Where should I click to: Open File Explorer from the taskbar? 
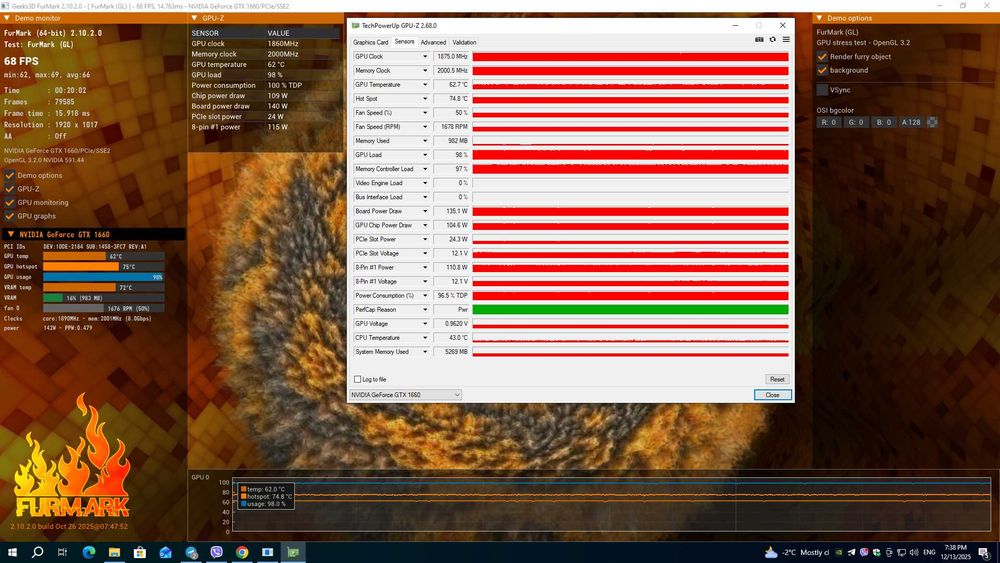[114, 552]
